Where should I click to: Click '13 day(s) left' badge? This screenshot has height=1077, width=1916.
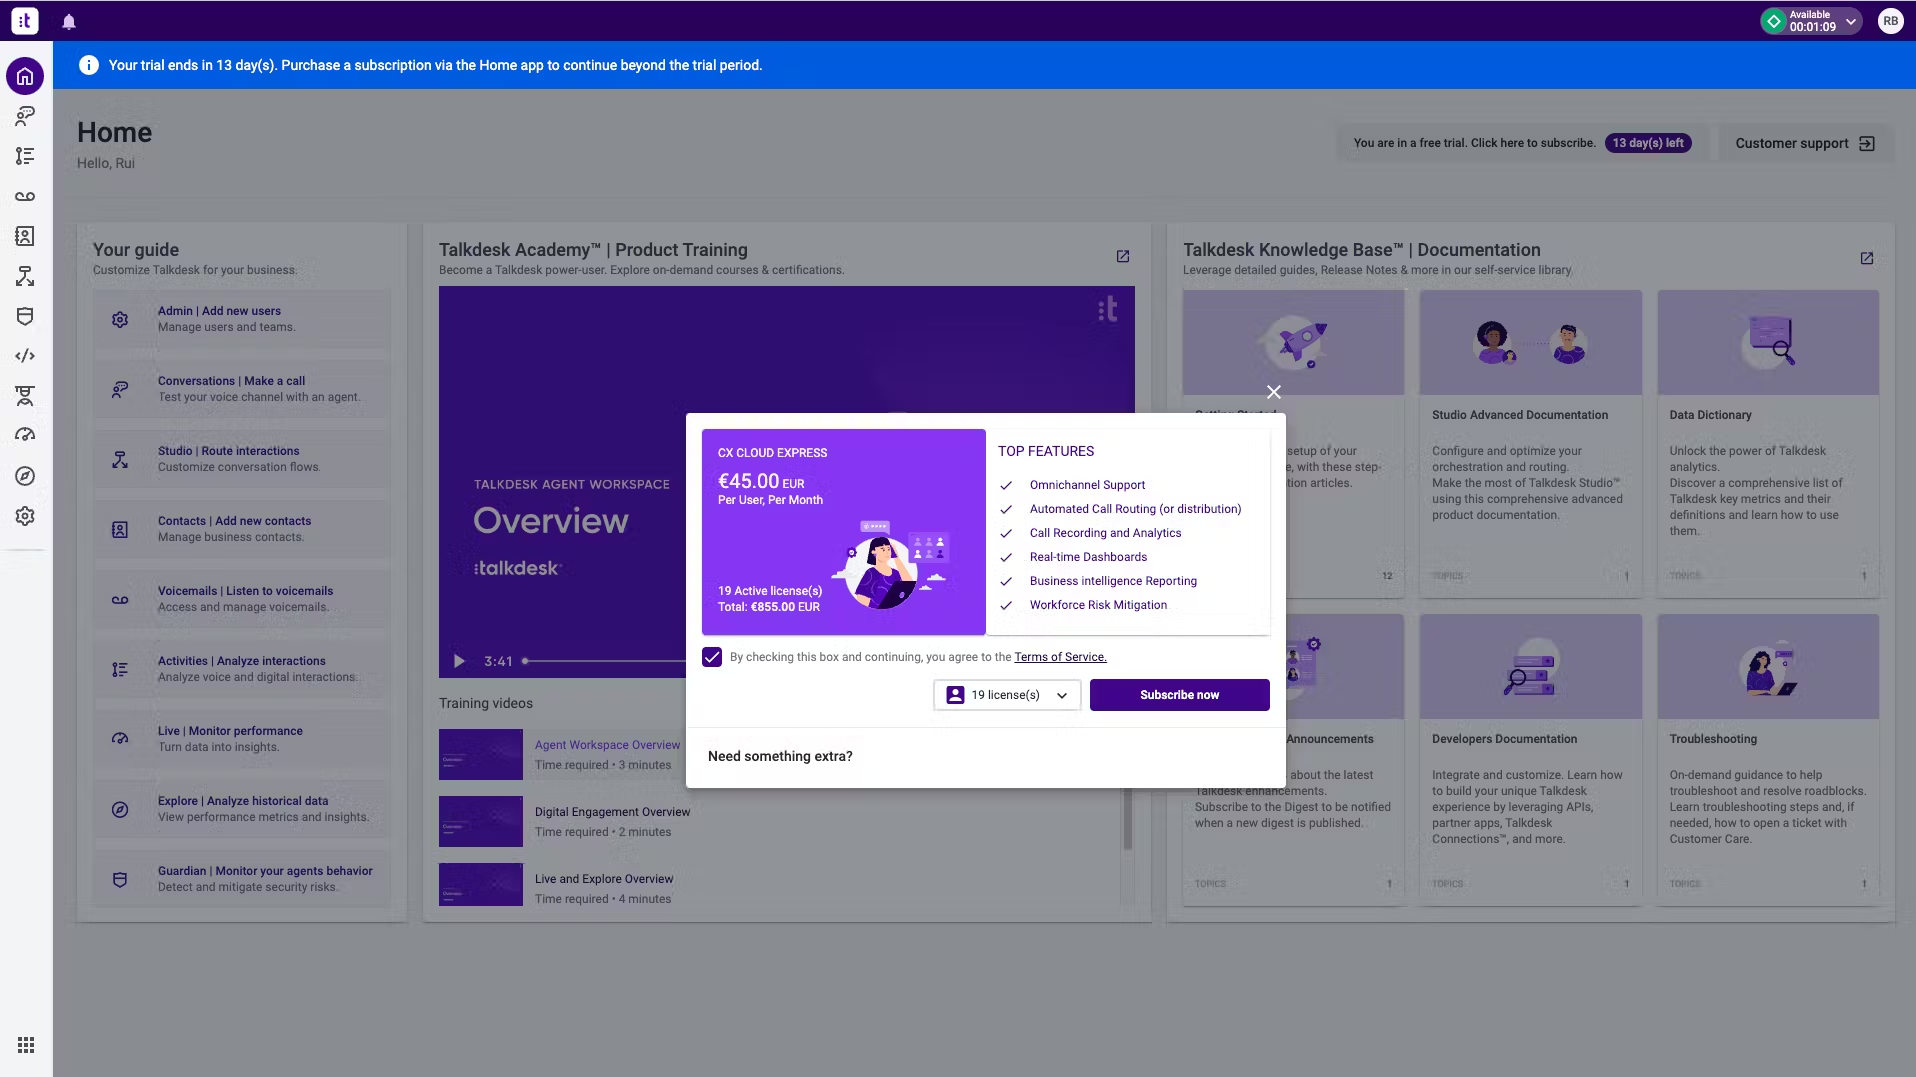pos(1648,143)
